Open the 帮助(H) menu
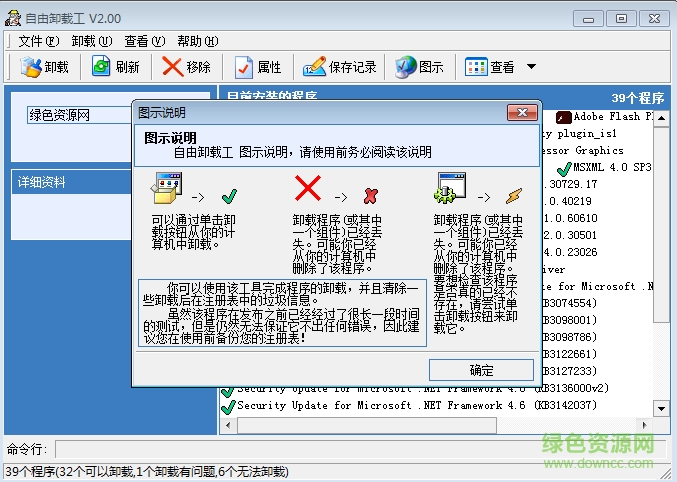Image resolution: width=677 pixels, height=482 pixels. click(x=198, y=41)
